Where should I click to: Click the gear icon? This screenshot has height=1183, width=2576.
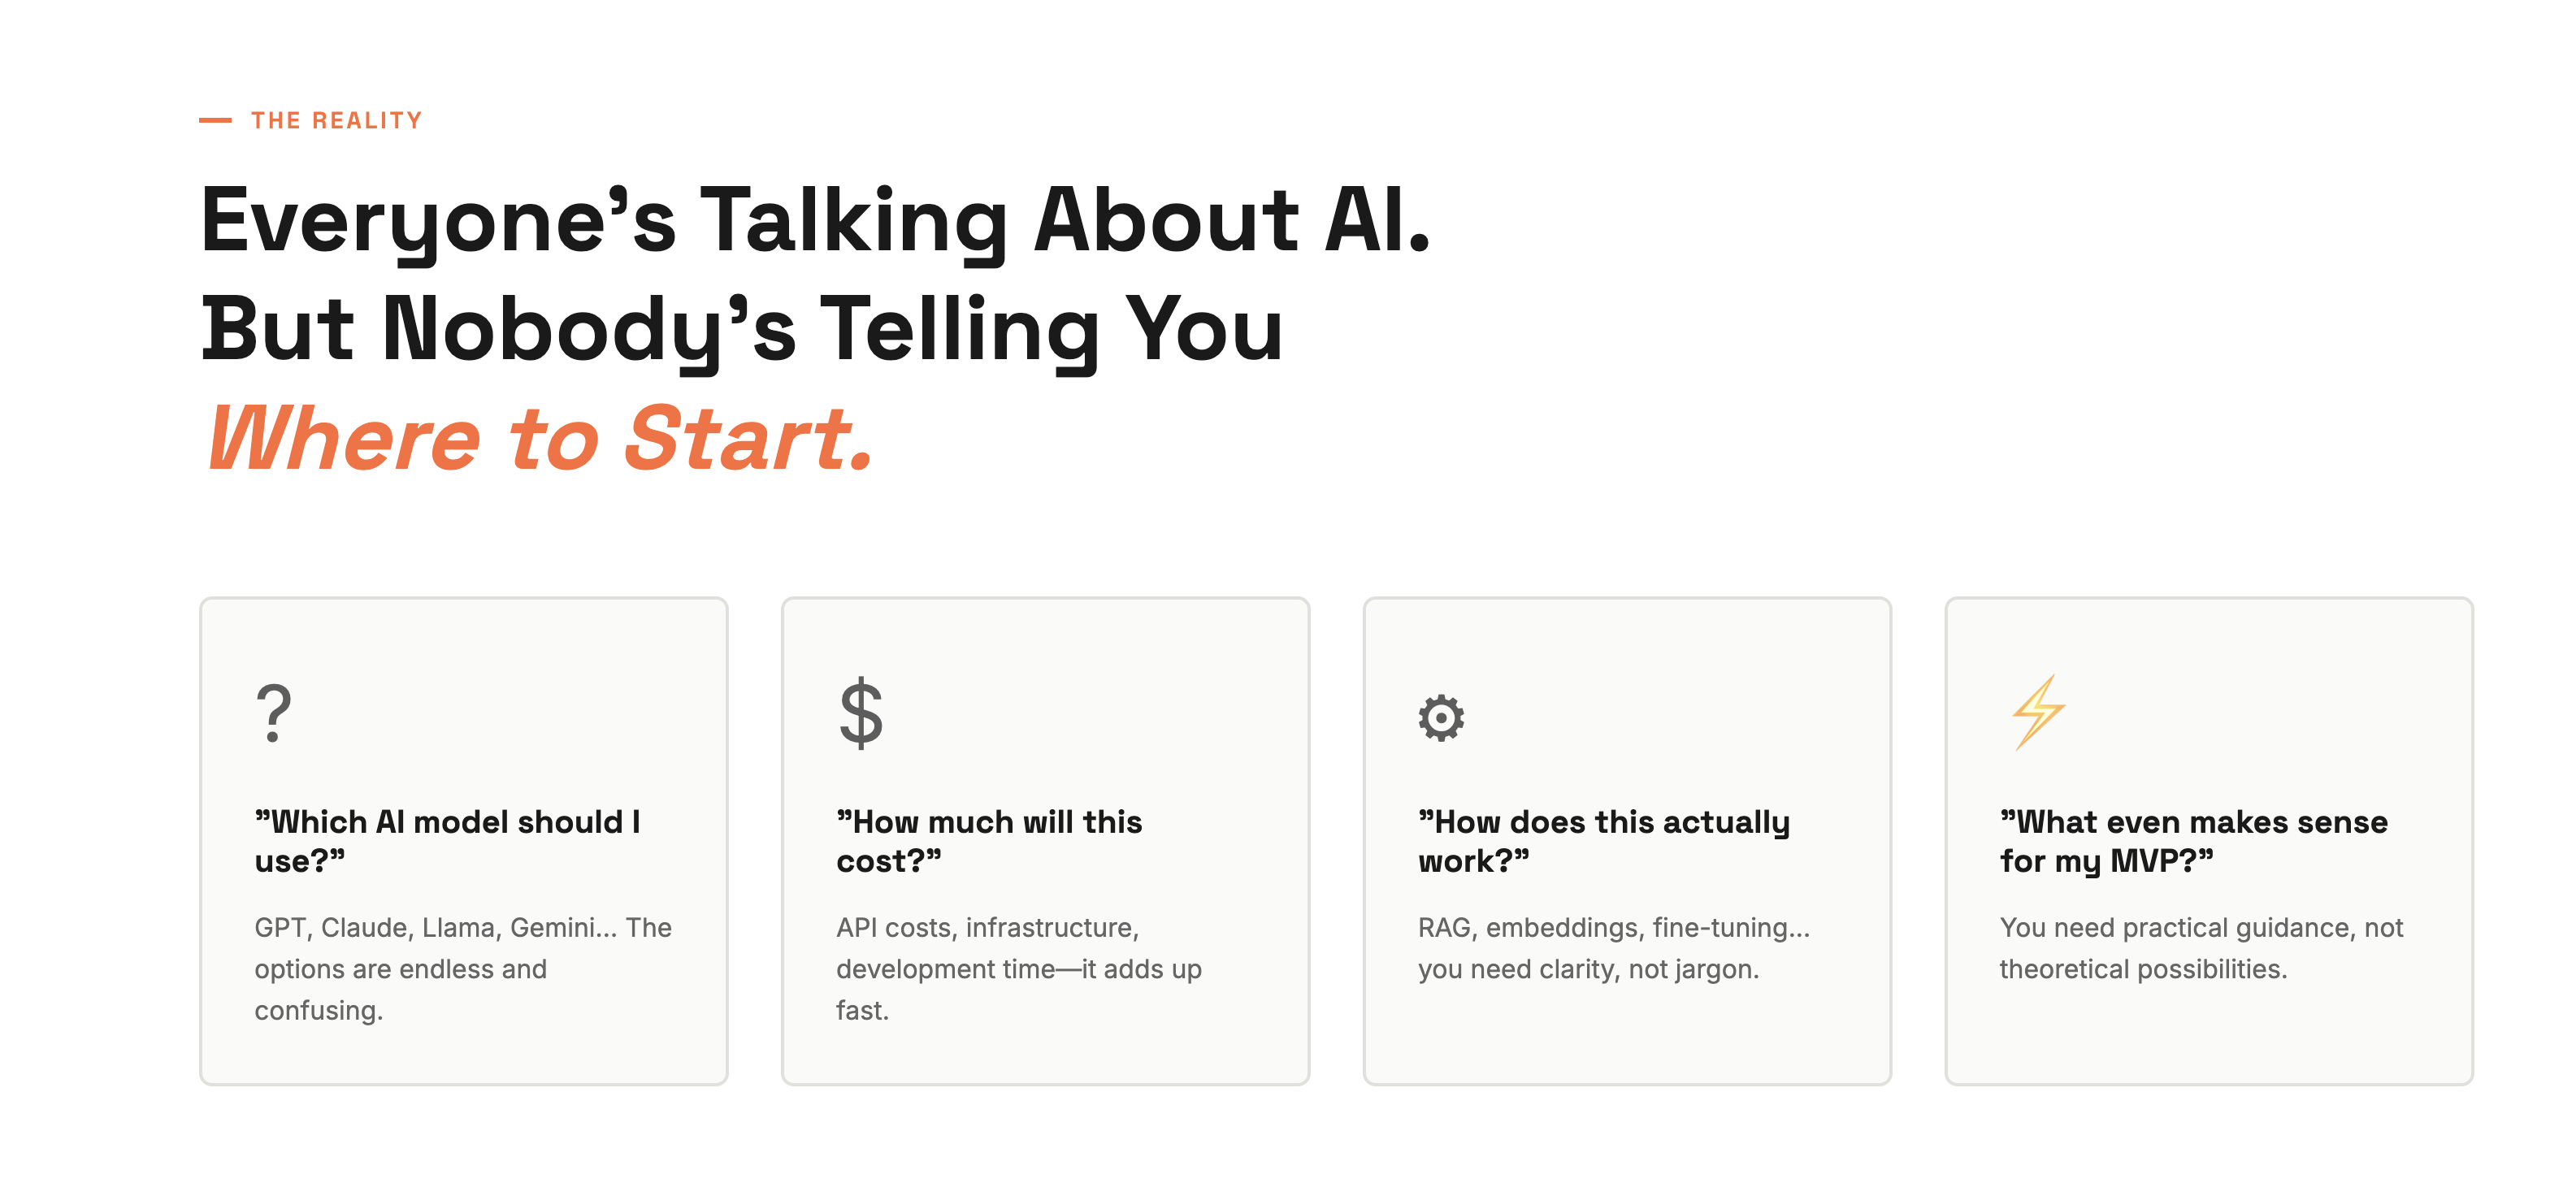[x=1441, y=717]
